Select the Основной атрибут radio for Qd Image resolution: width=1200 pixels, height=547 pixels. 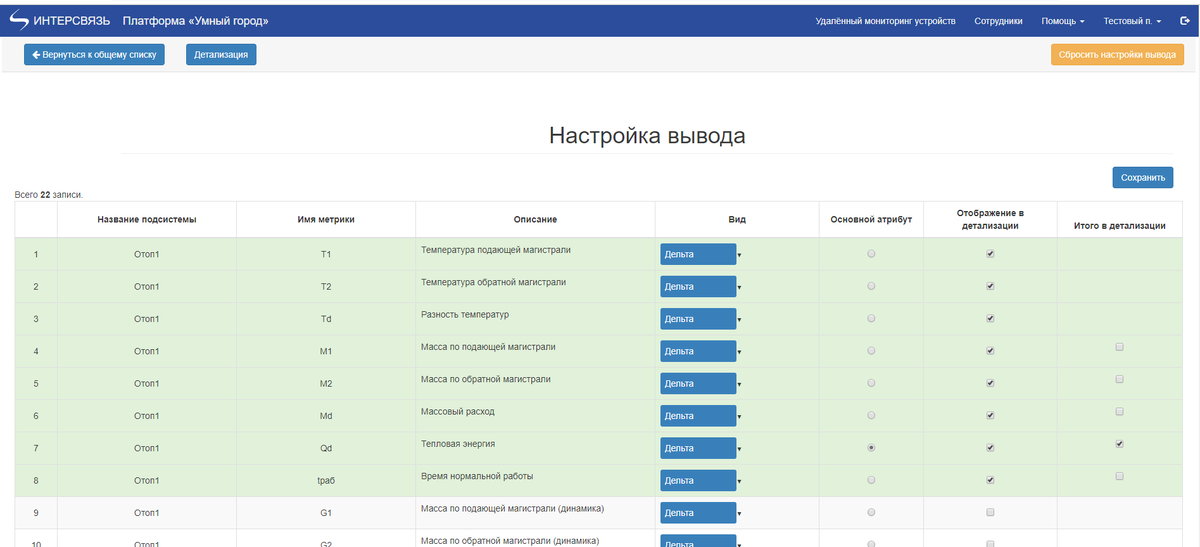pos(871,448)
